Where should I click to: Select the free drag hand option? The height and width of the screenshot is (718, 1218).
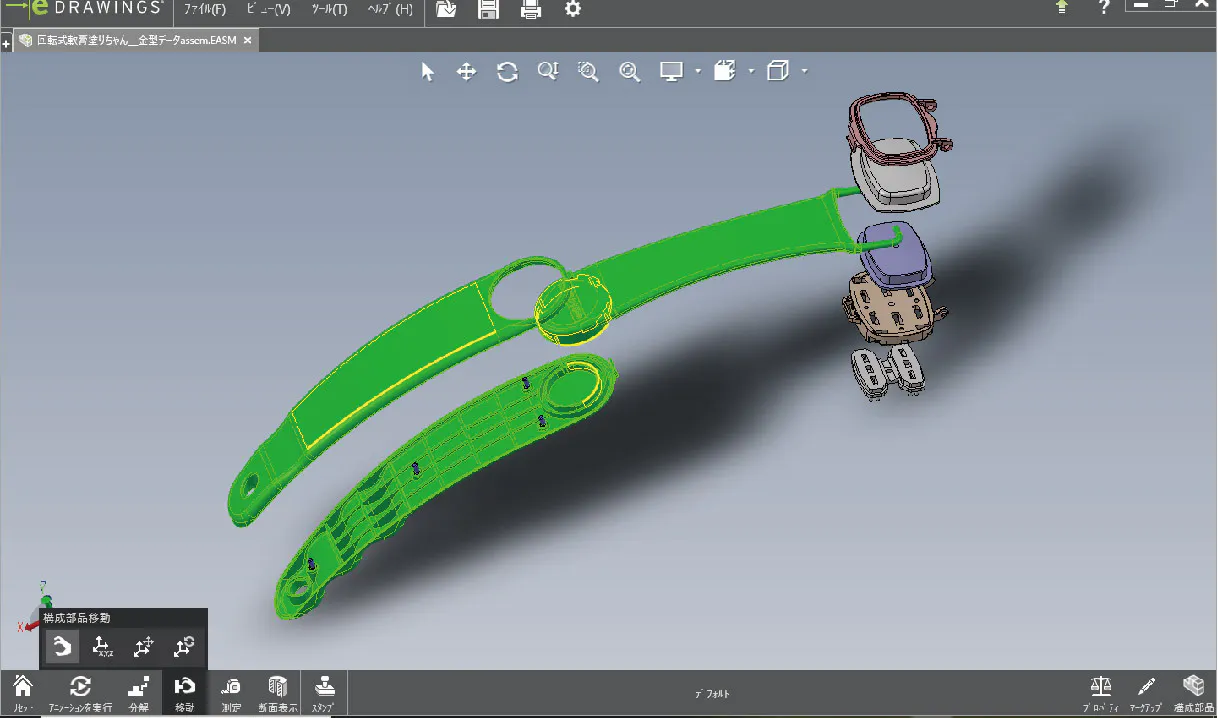coord(62,647)
